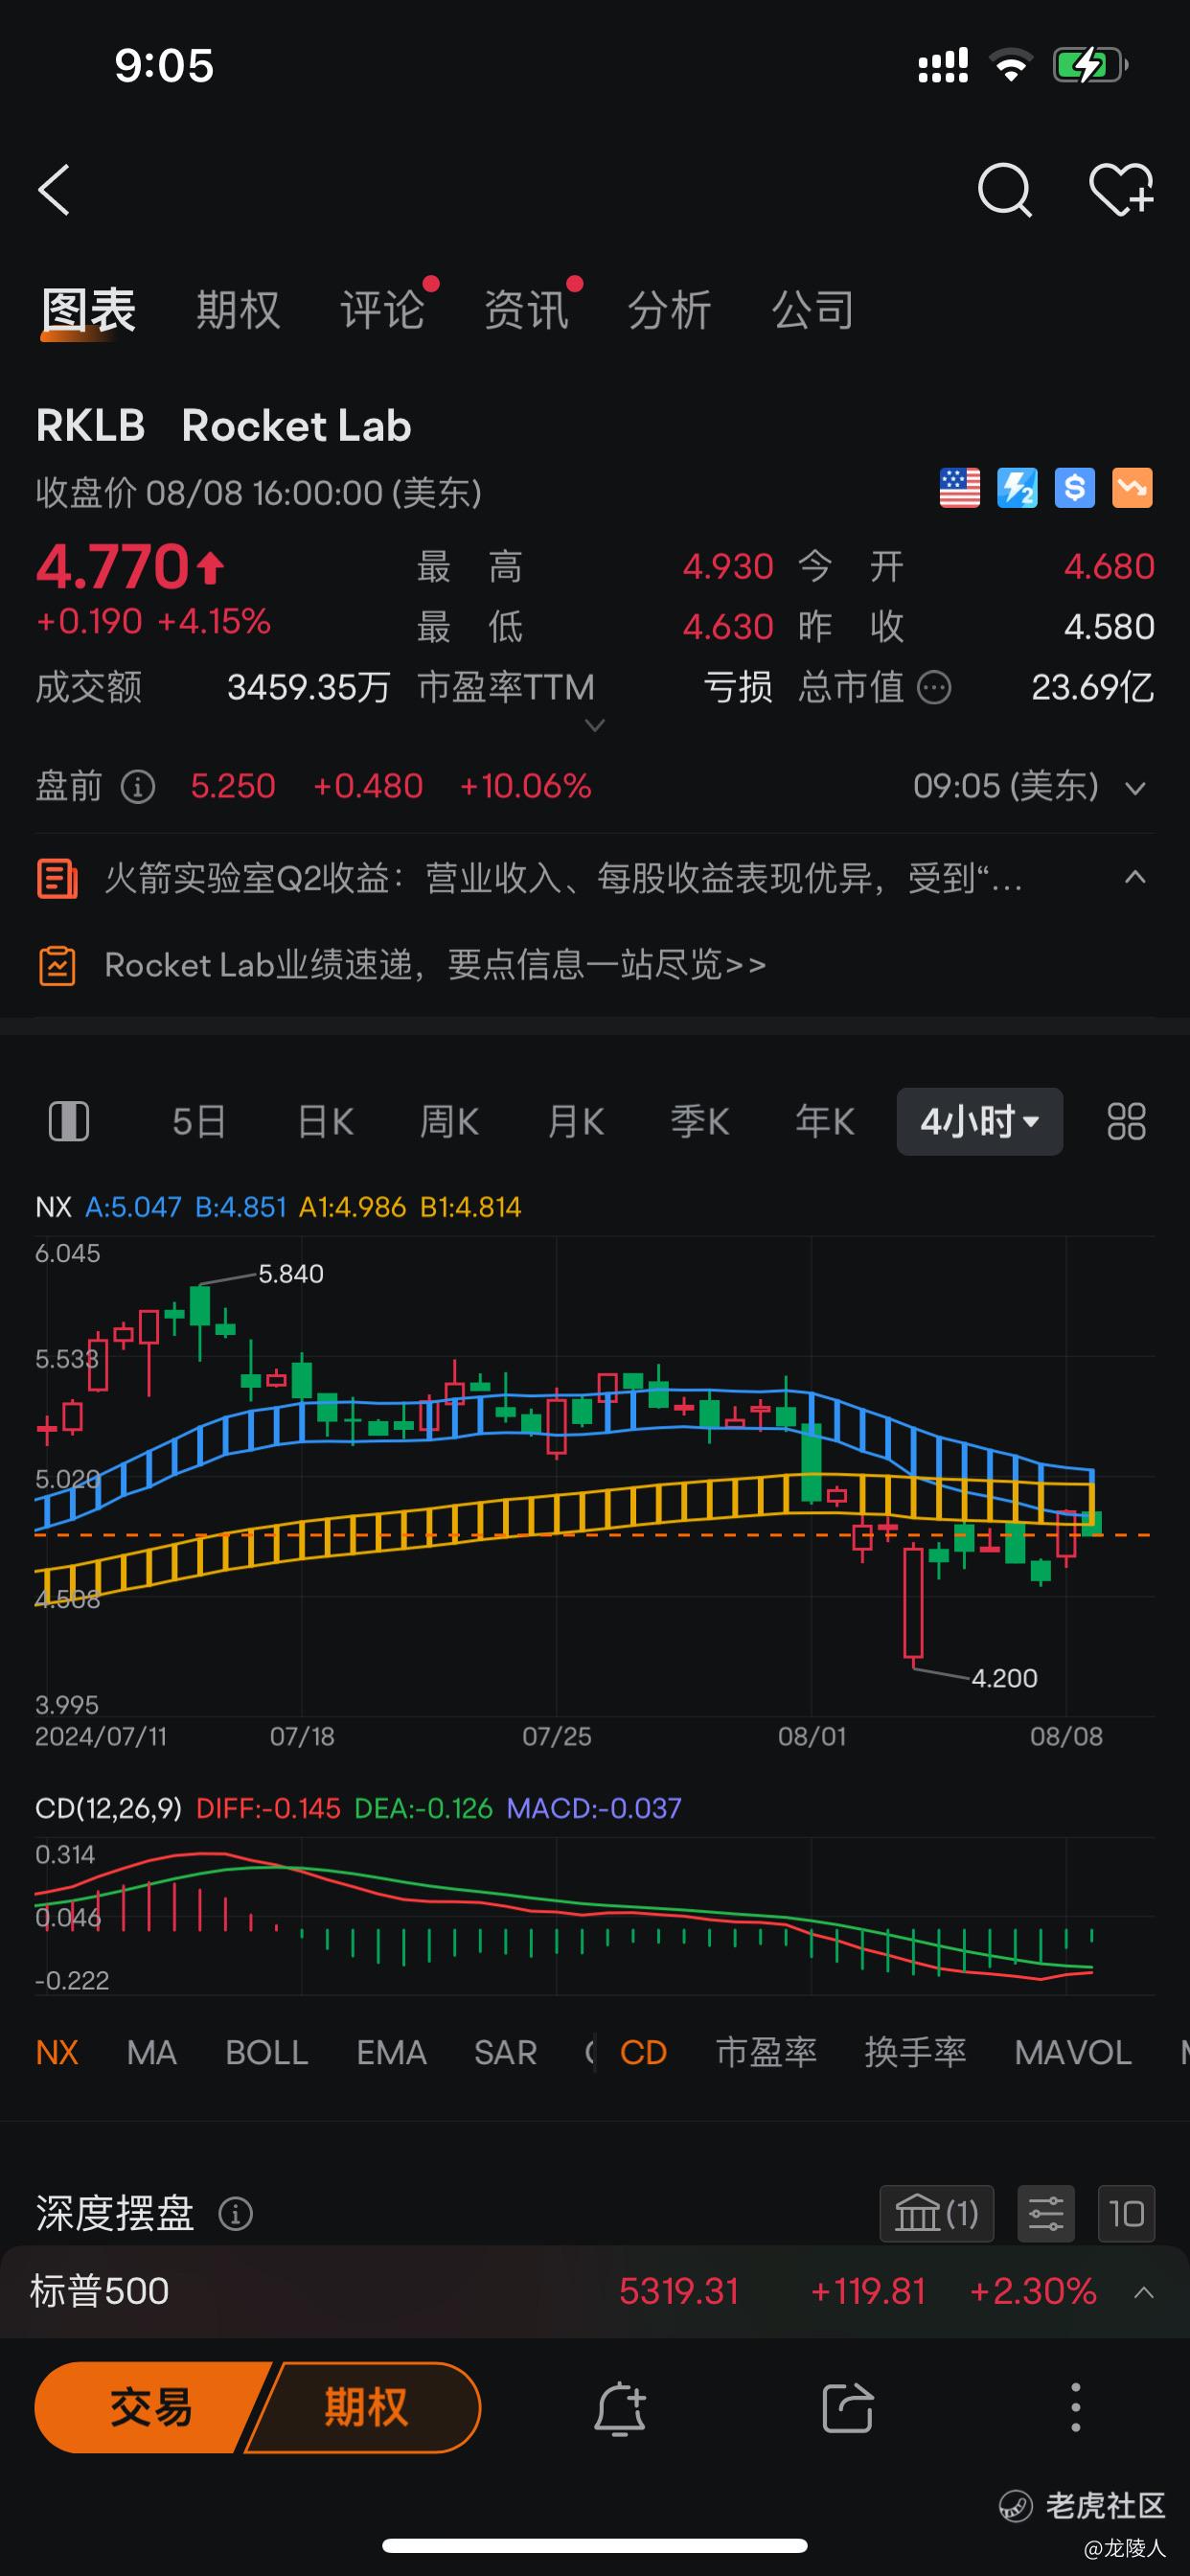Tap the orange news document icon
This screenshot has height=2576, width=1190.
[x=57, y=879]
